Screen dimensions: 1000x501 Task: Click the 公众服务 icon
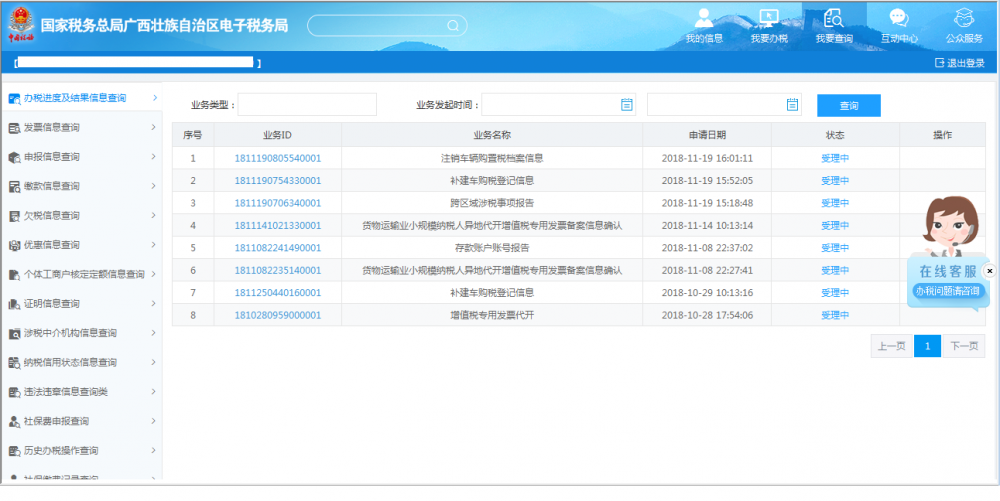pos(964,18)
